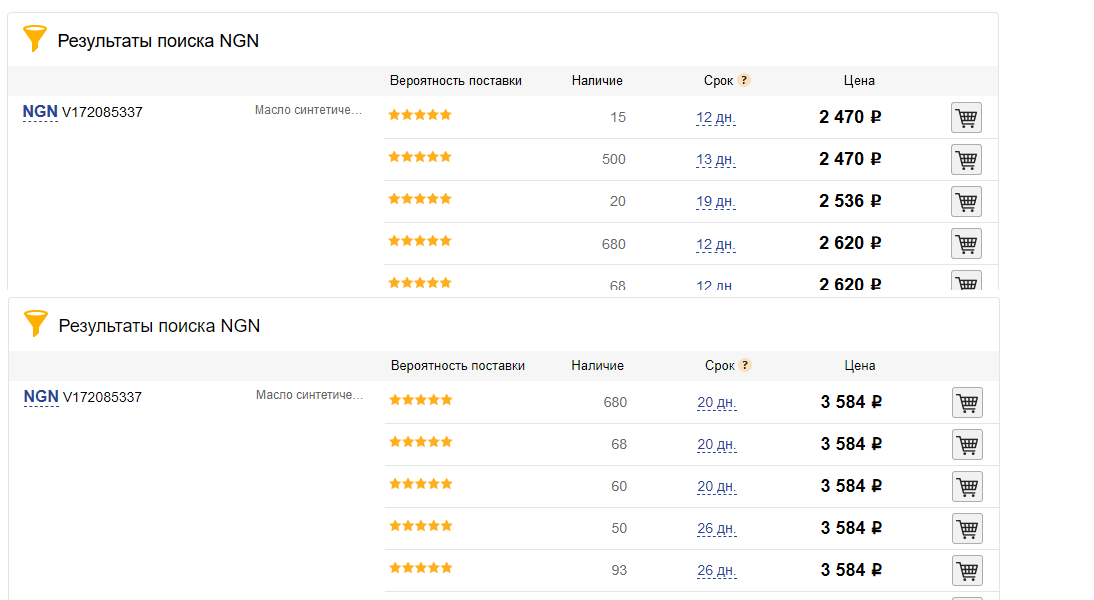Click the Вероятность поставки header above the 2 470 ₽ offers

coord(456,81)
